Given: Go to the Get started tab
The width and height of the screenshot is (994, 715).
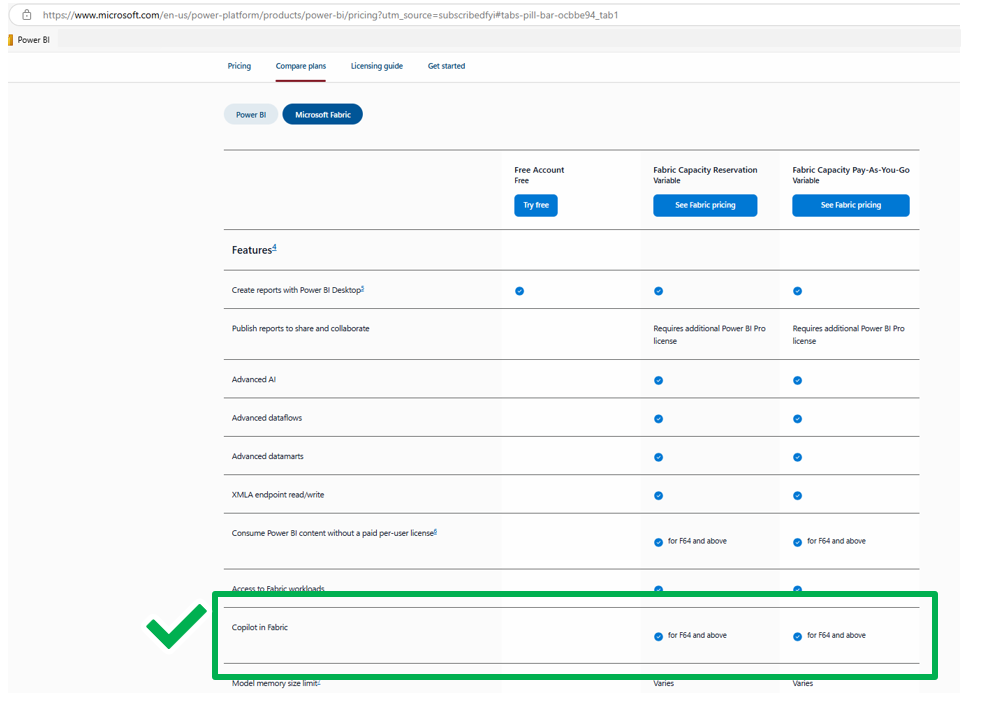Looking at the screenshot, I should tap(446, 66).
